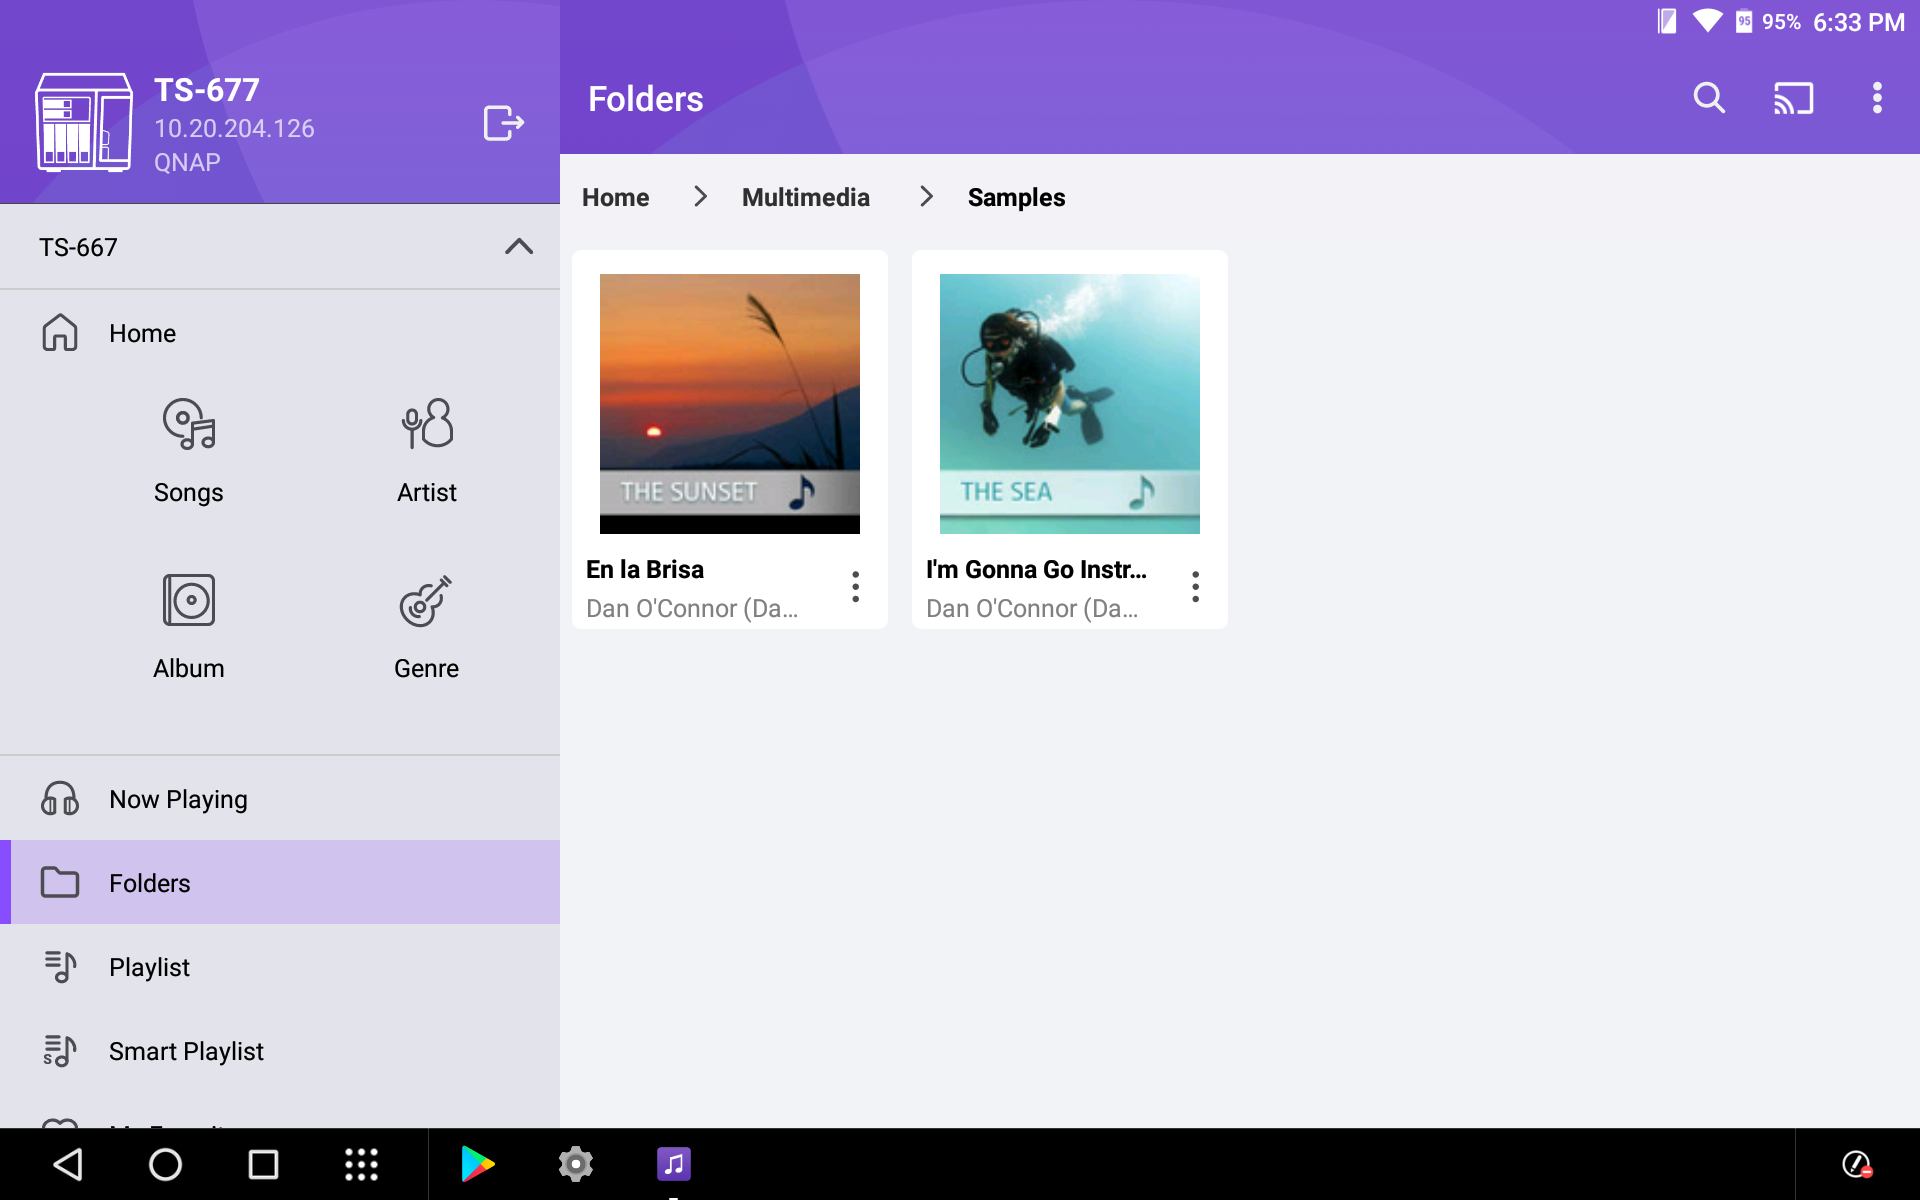Tap the TS-677 NAS device icon

pyautogui.click(x=84, y=122)
